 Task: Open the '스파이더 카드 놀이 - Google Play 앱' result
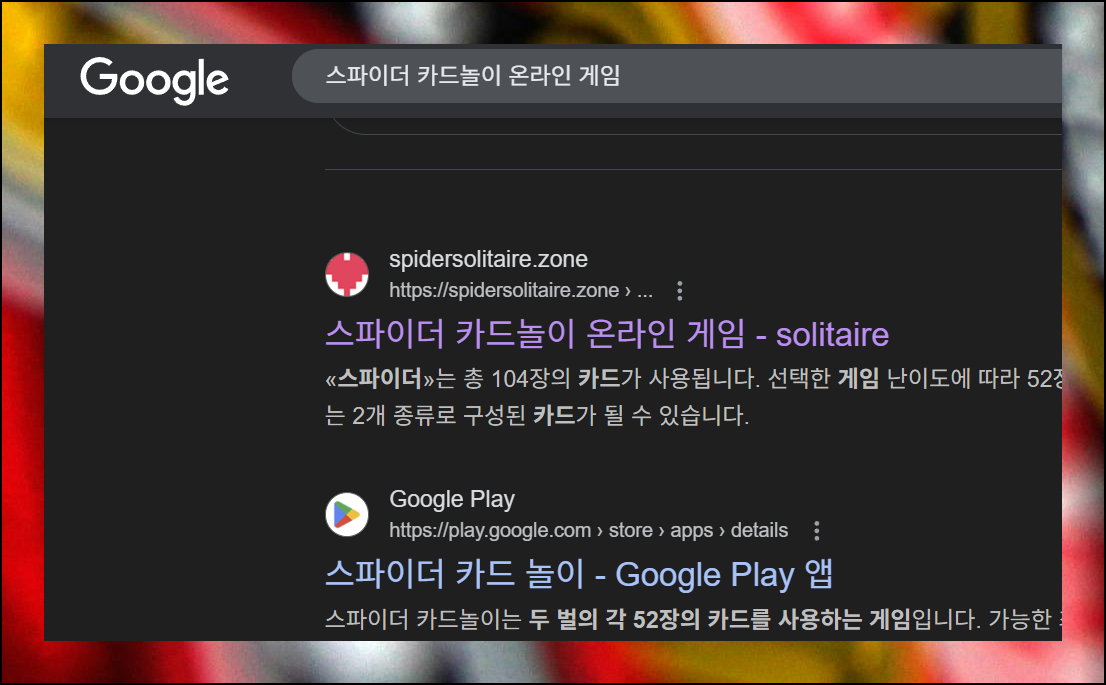[579, 574]
